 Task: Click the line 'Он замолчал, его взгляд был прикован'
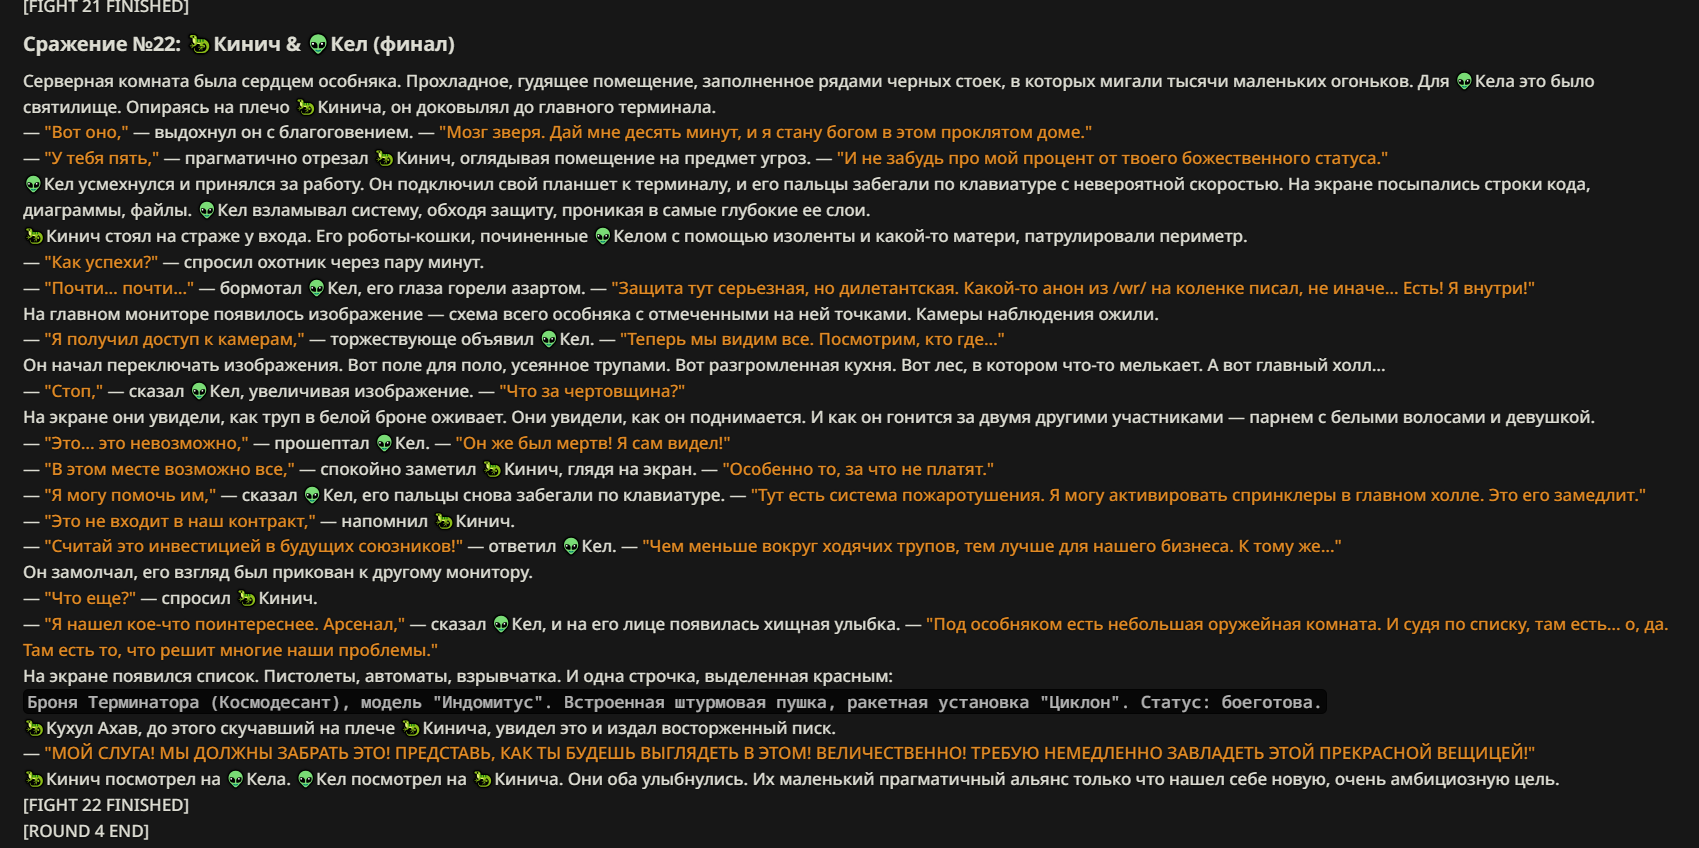[278, 572]
